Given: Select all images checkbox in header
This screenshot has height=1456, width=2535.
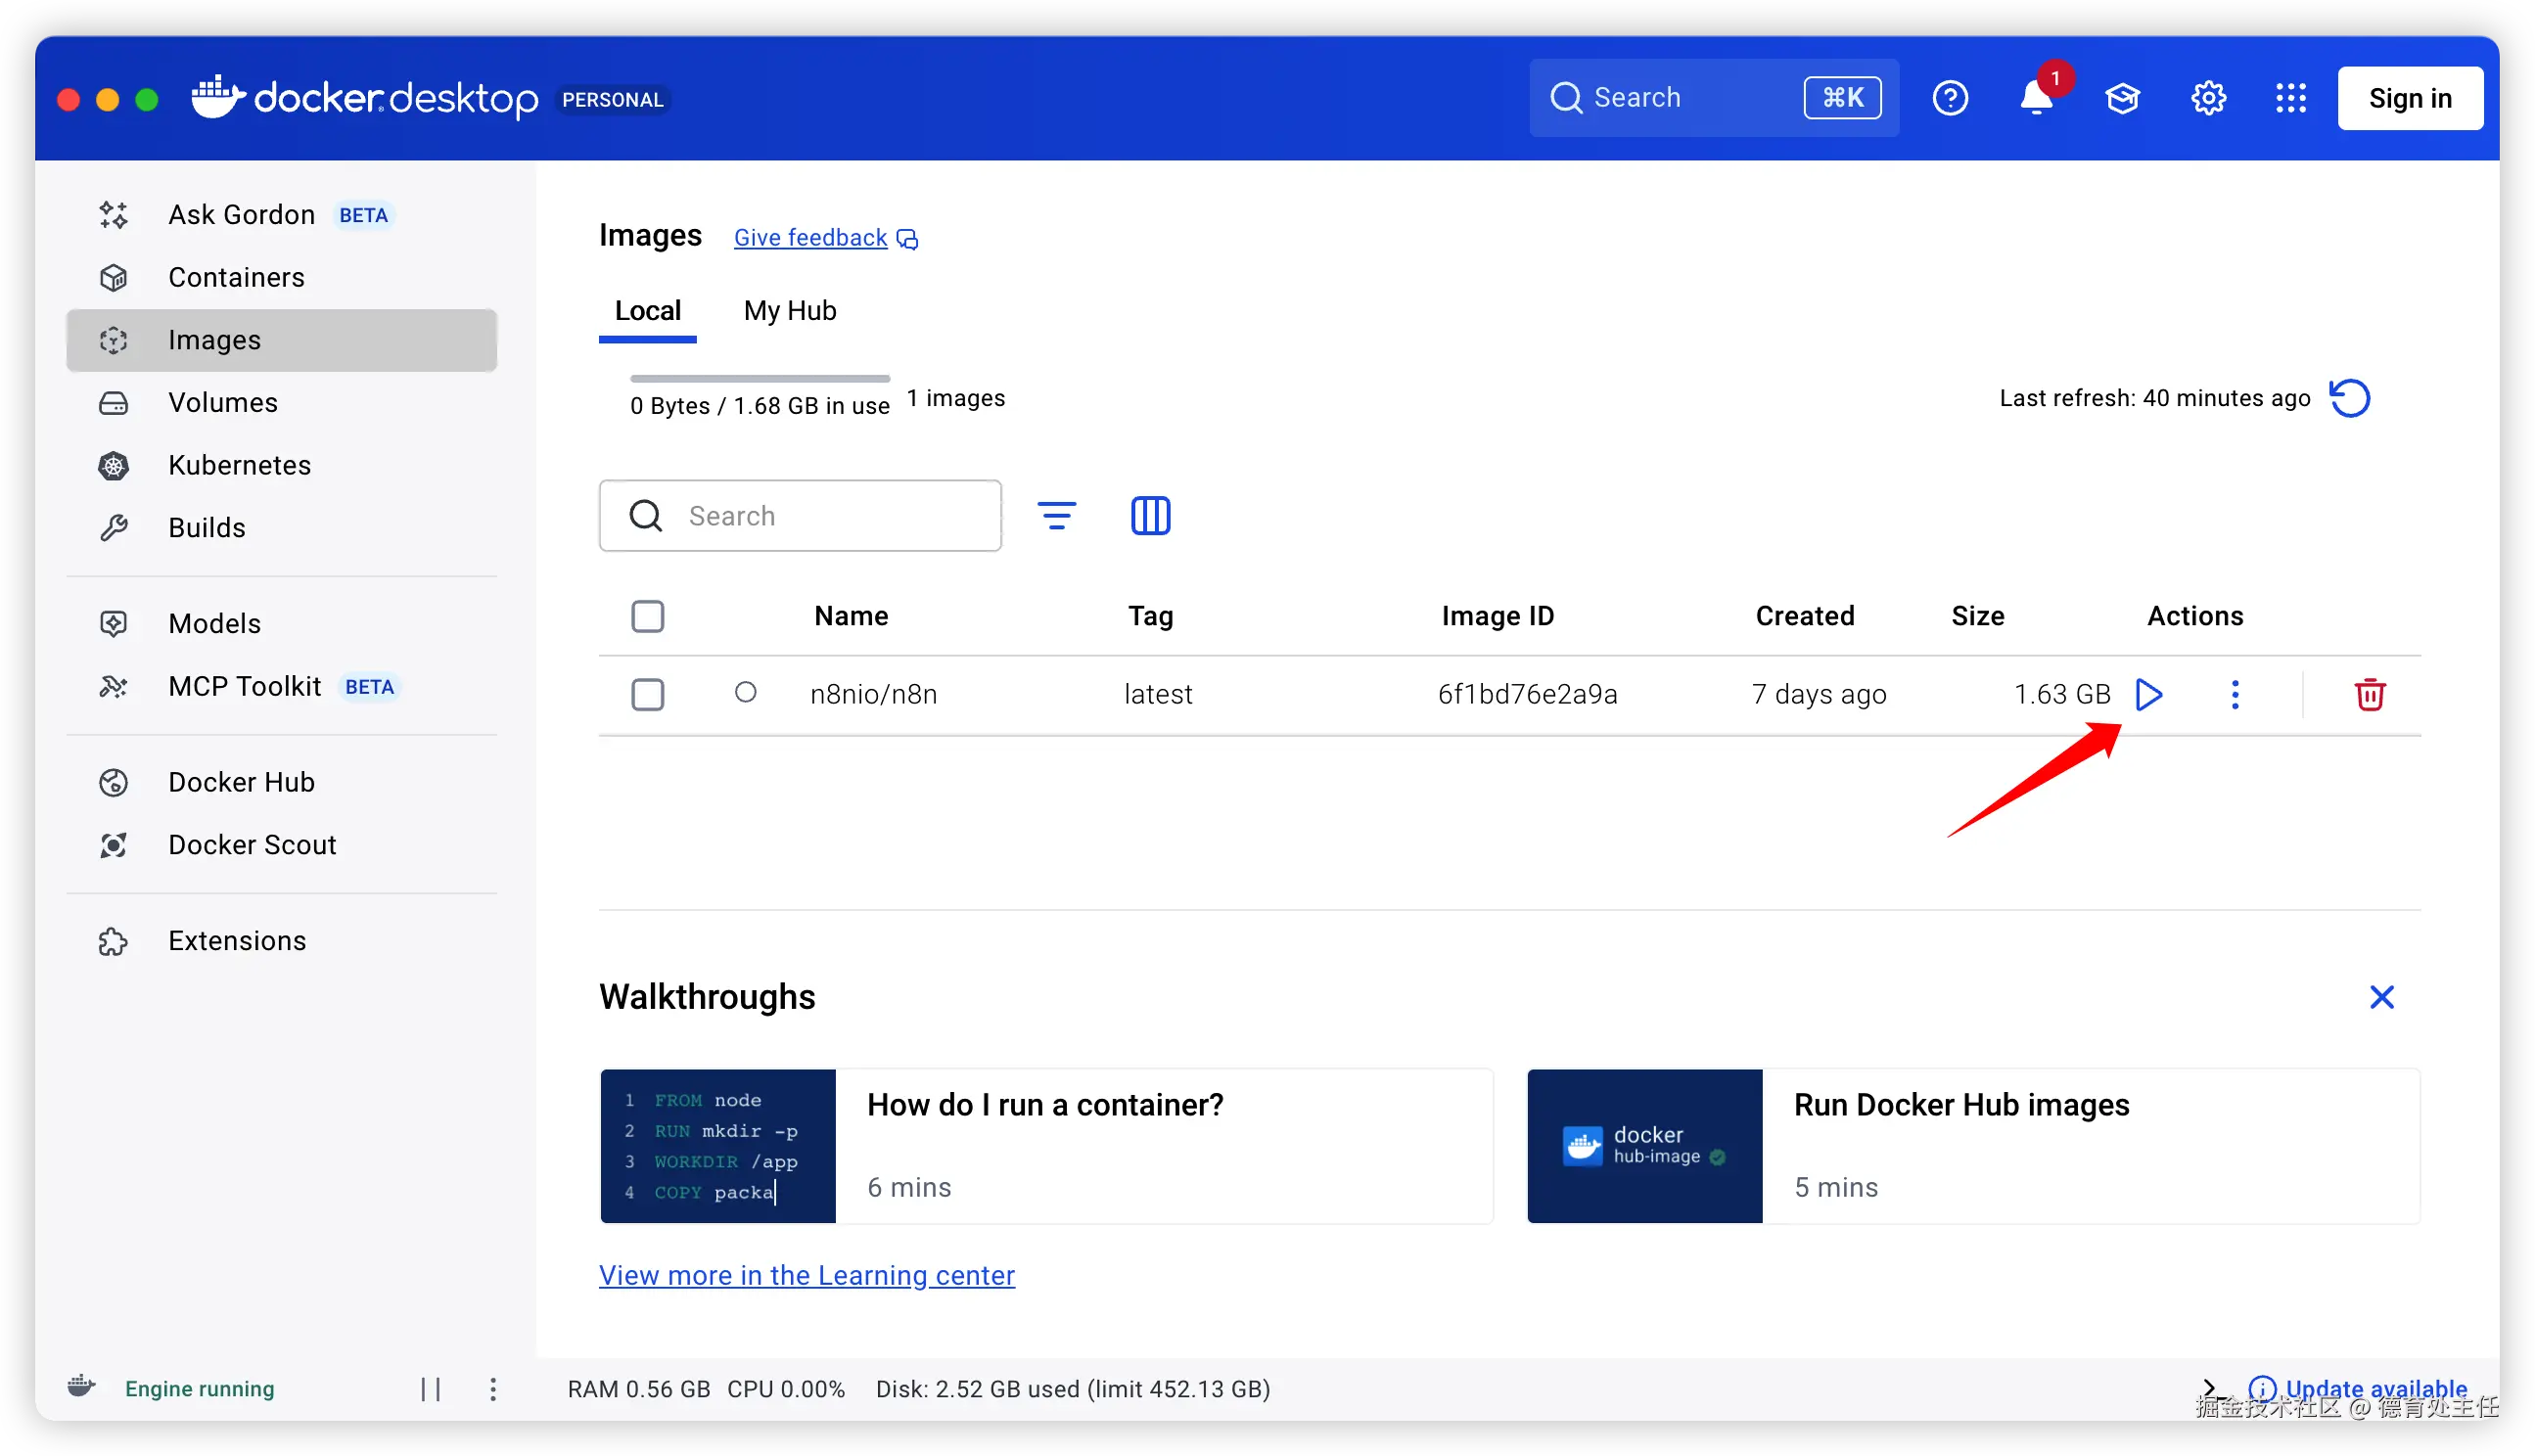Looking at the screenshot, I should click(x=648, y=616).
